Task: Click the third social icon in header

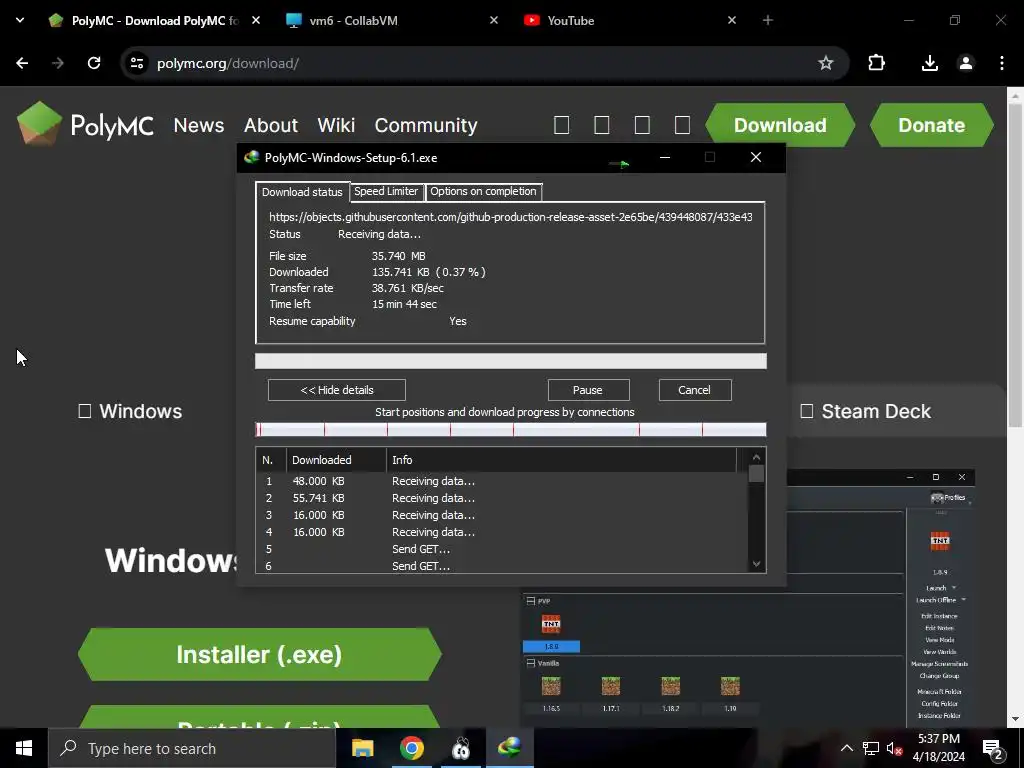Action: pyautogui.click(x=642, y=125)
